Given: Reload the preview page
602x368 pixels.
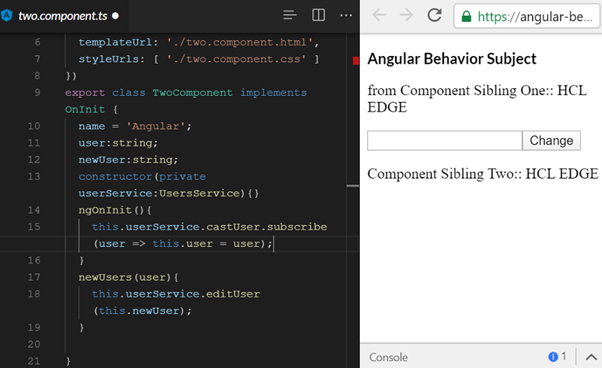Looking at the screenshot, I should pyautogui.click(x=434, y=15).
